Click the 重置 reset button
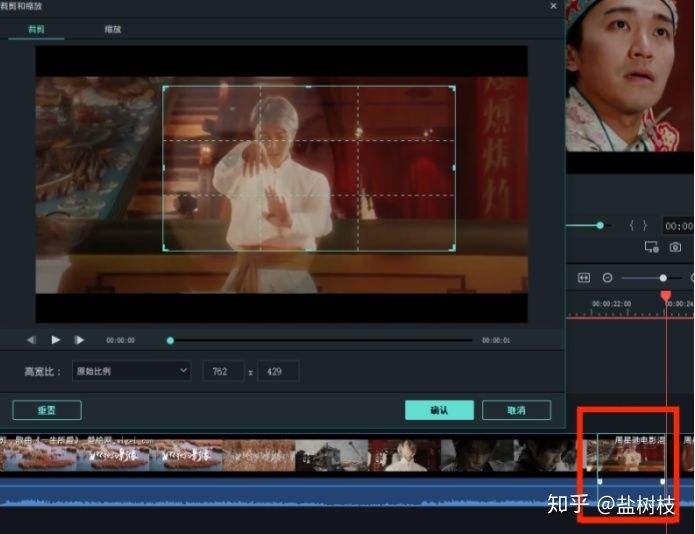Image resolution: width=695 pixels, height=534 pixels. pos(47,410)
